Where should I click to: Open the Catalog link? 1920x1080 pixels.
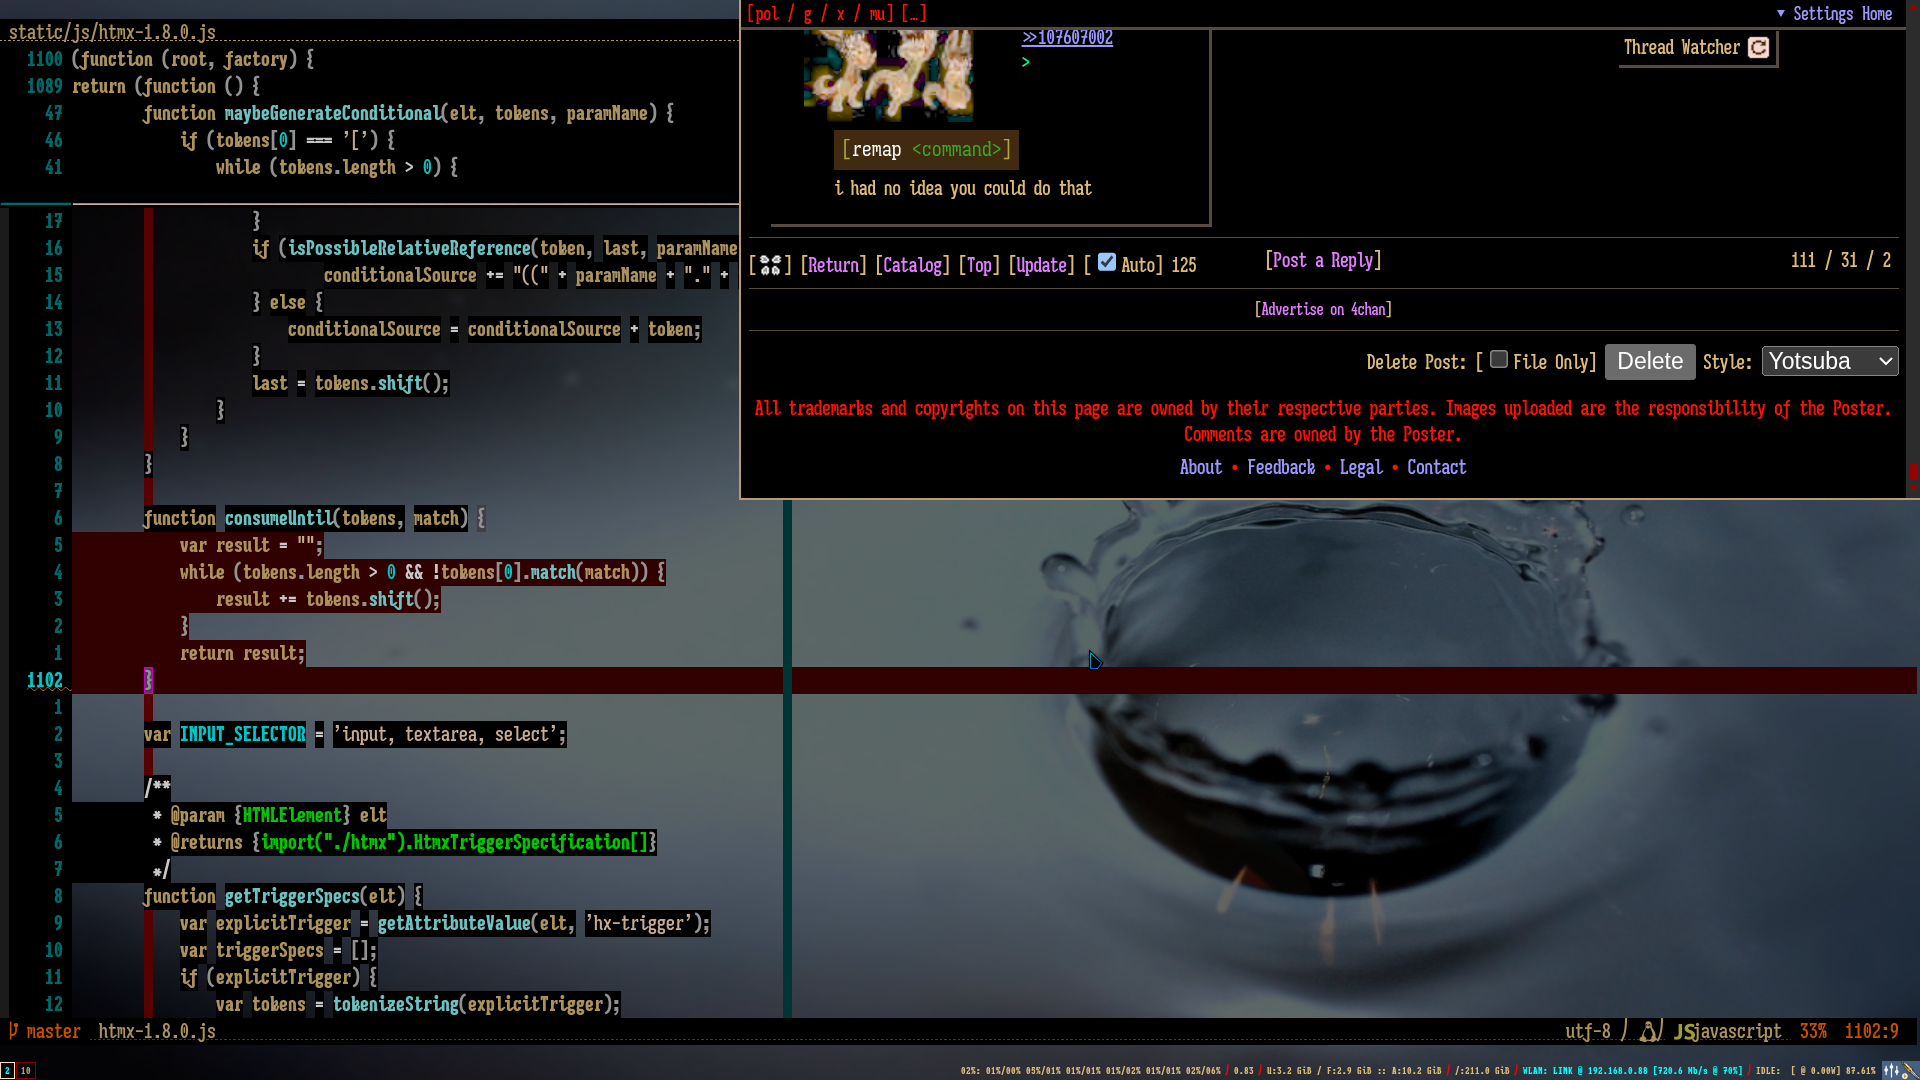click(912, 265)
